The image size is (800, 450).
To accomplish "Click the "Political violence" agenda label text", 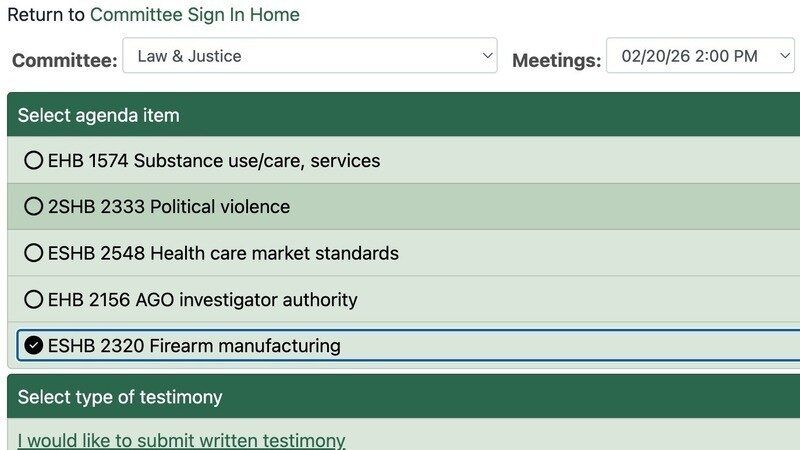I will tap(220, 207).
